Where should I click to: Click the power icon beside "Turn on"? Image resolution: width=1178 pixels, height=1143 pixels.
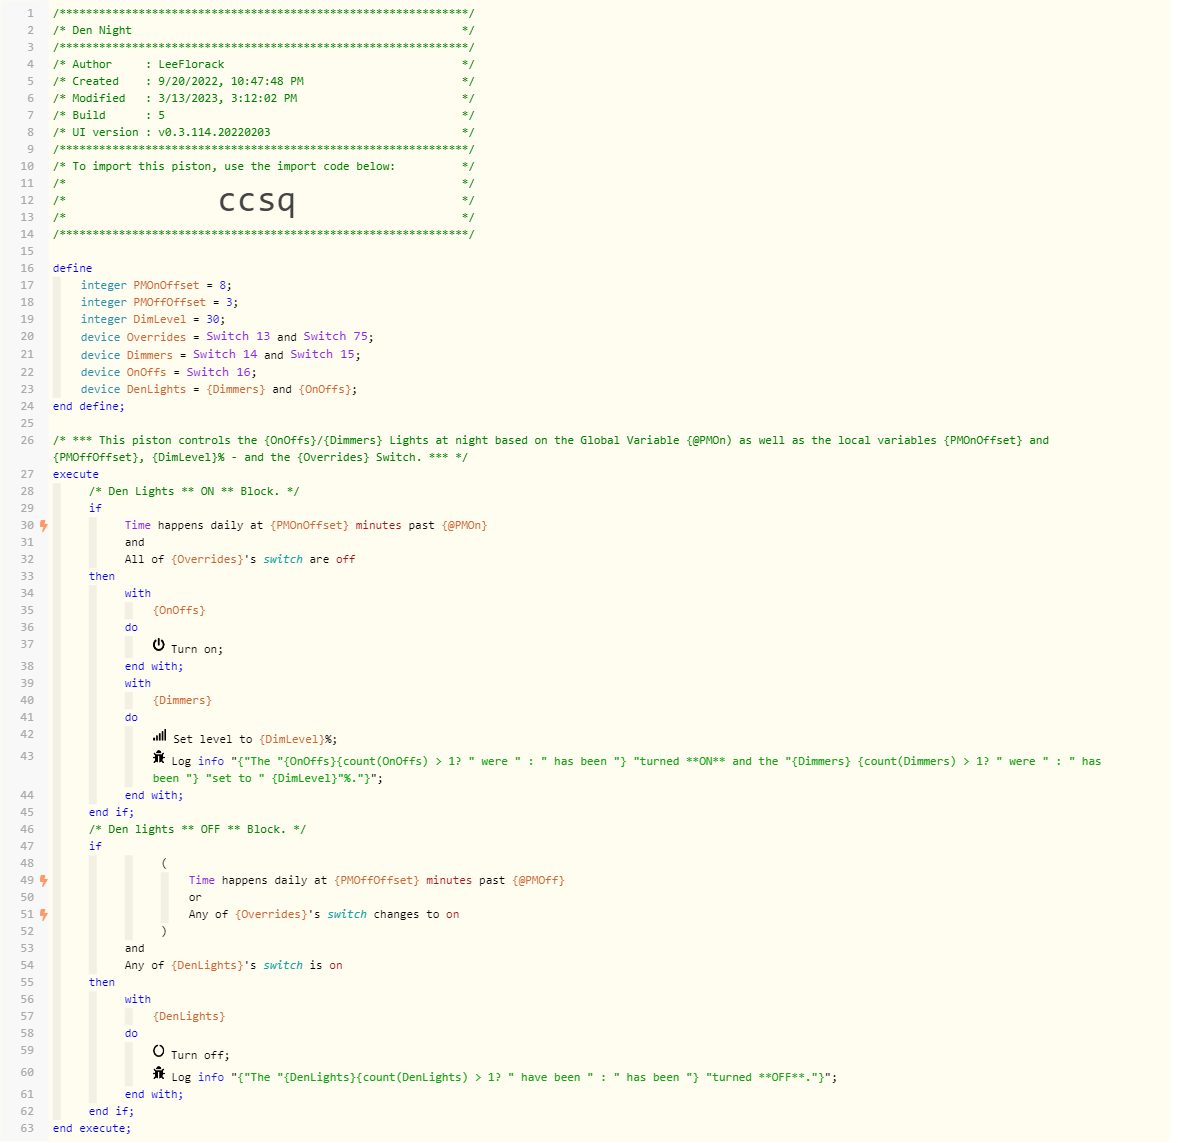point(159,645)
